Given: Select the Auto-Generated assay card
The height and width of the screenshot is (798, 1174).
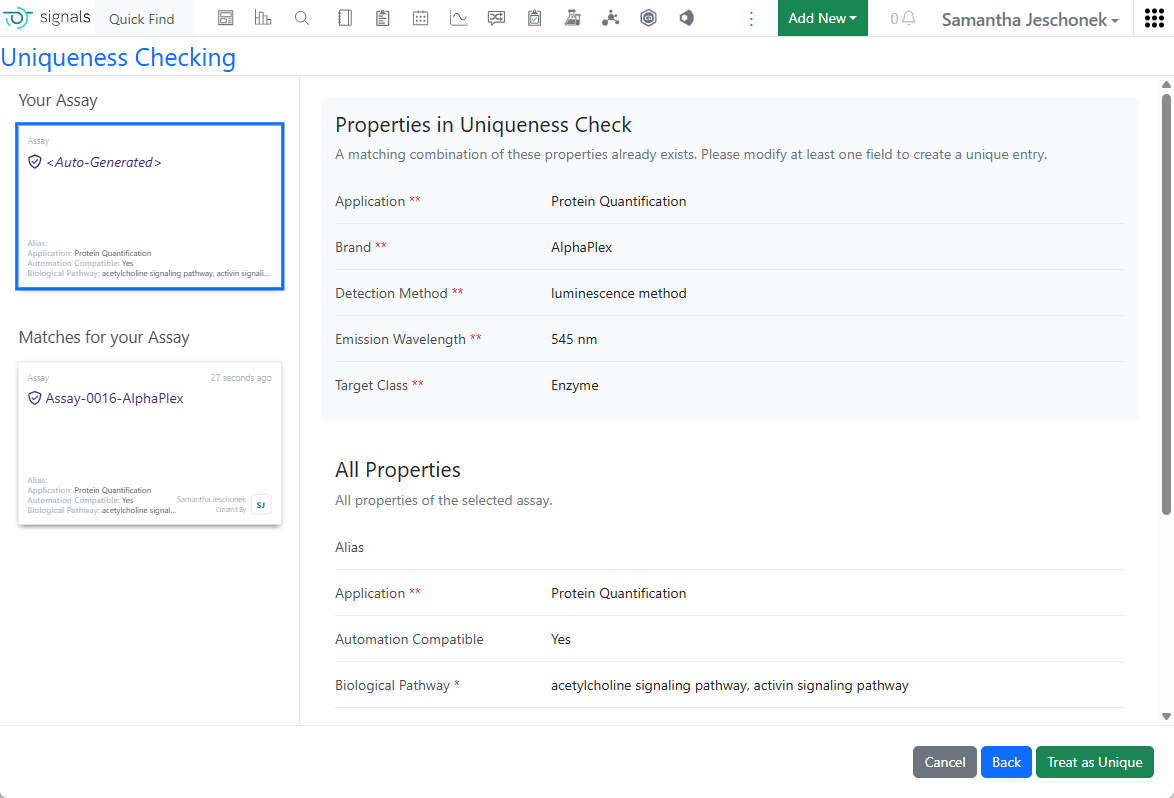Looking at the screenshot, I should pyautogui.click(x=150, y=206).
